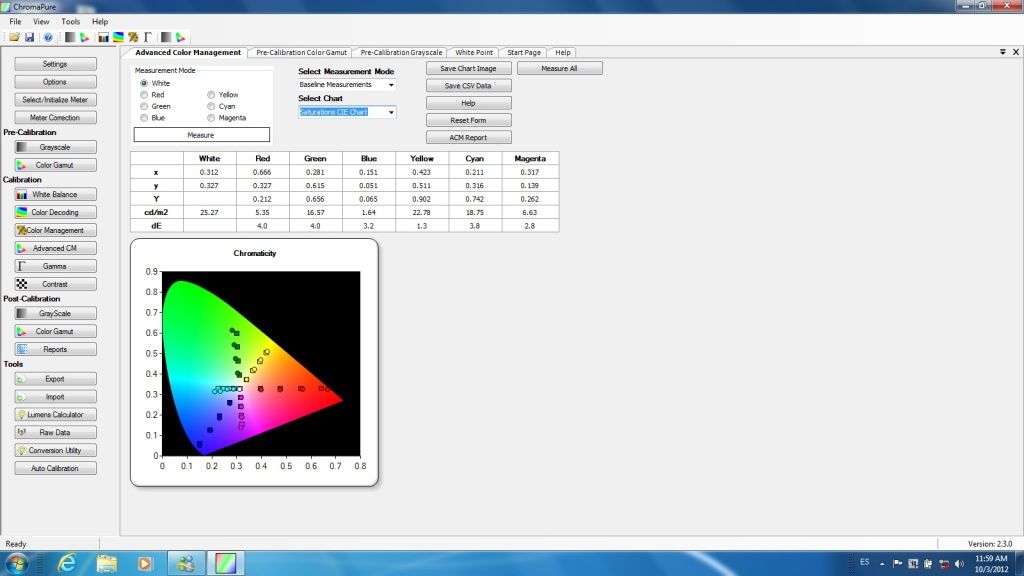Click the Yellow column header in the table
The height and width of the screenshot is (576, 1024).
tap(422, 159)
